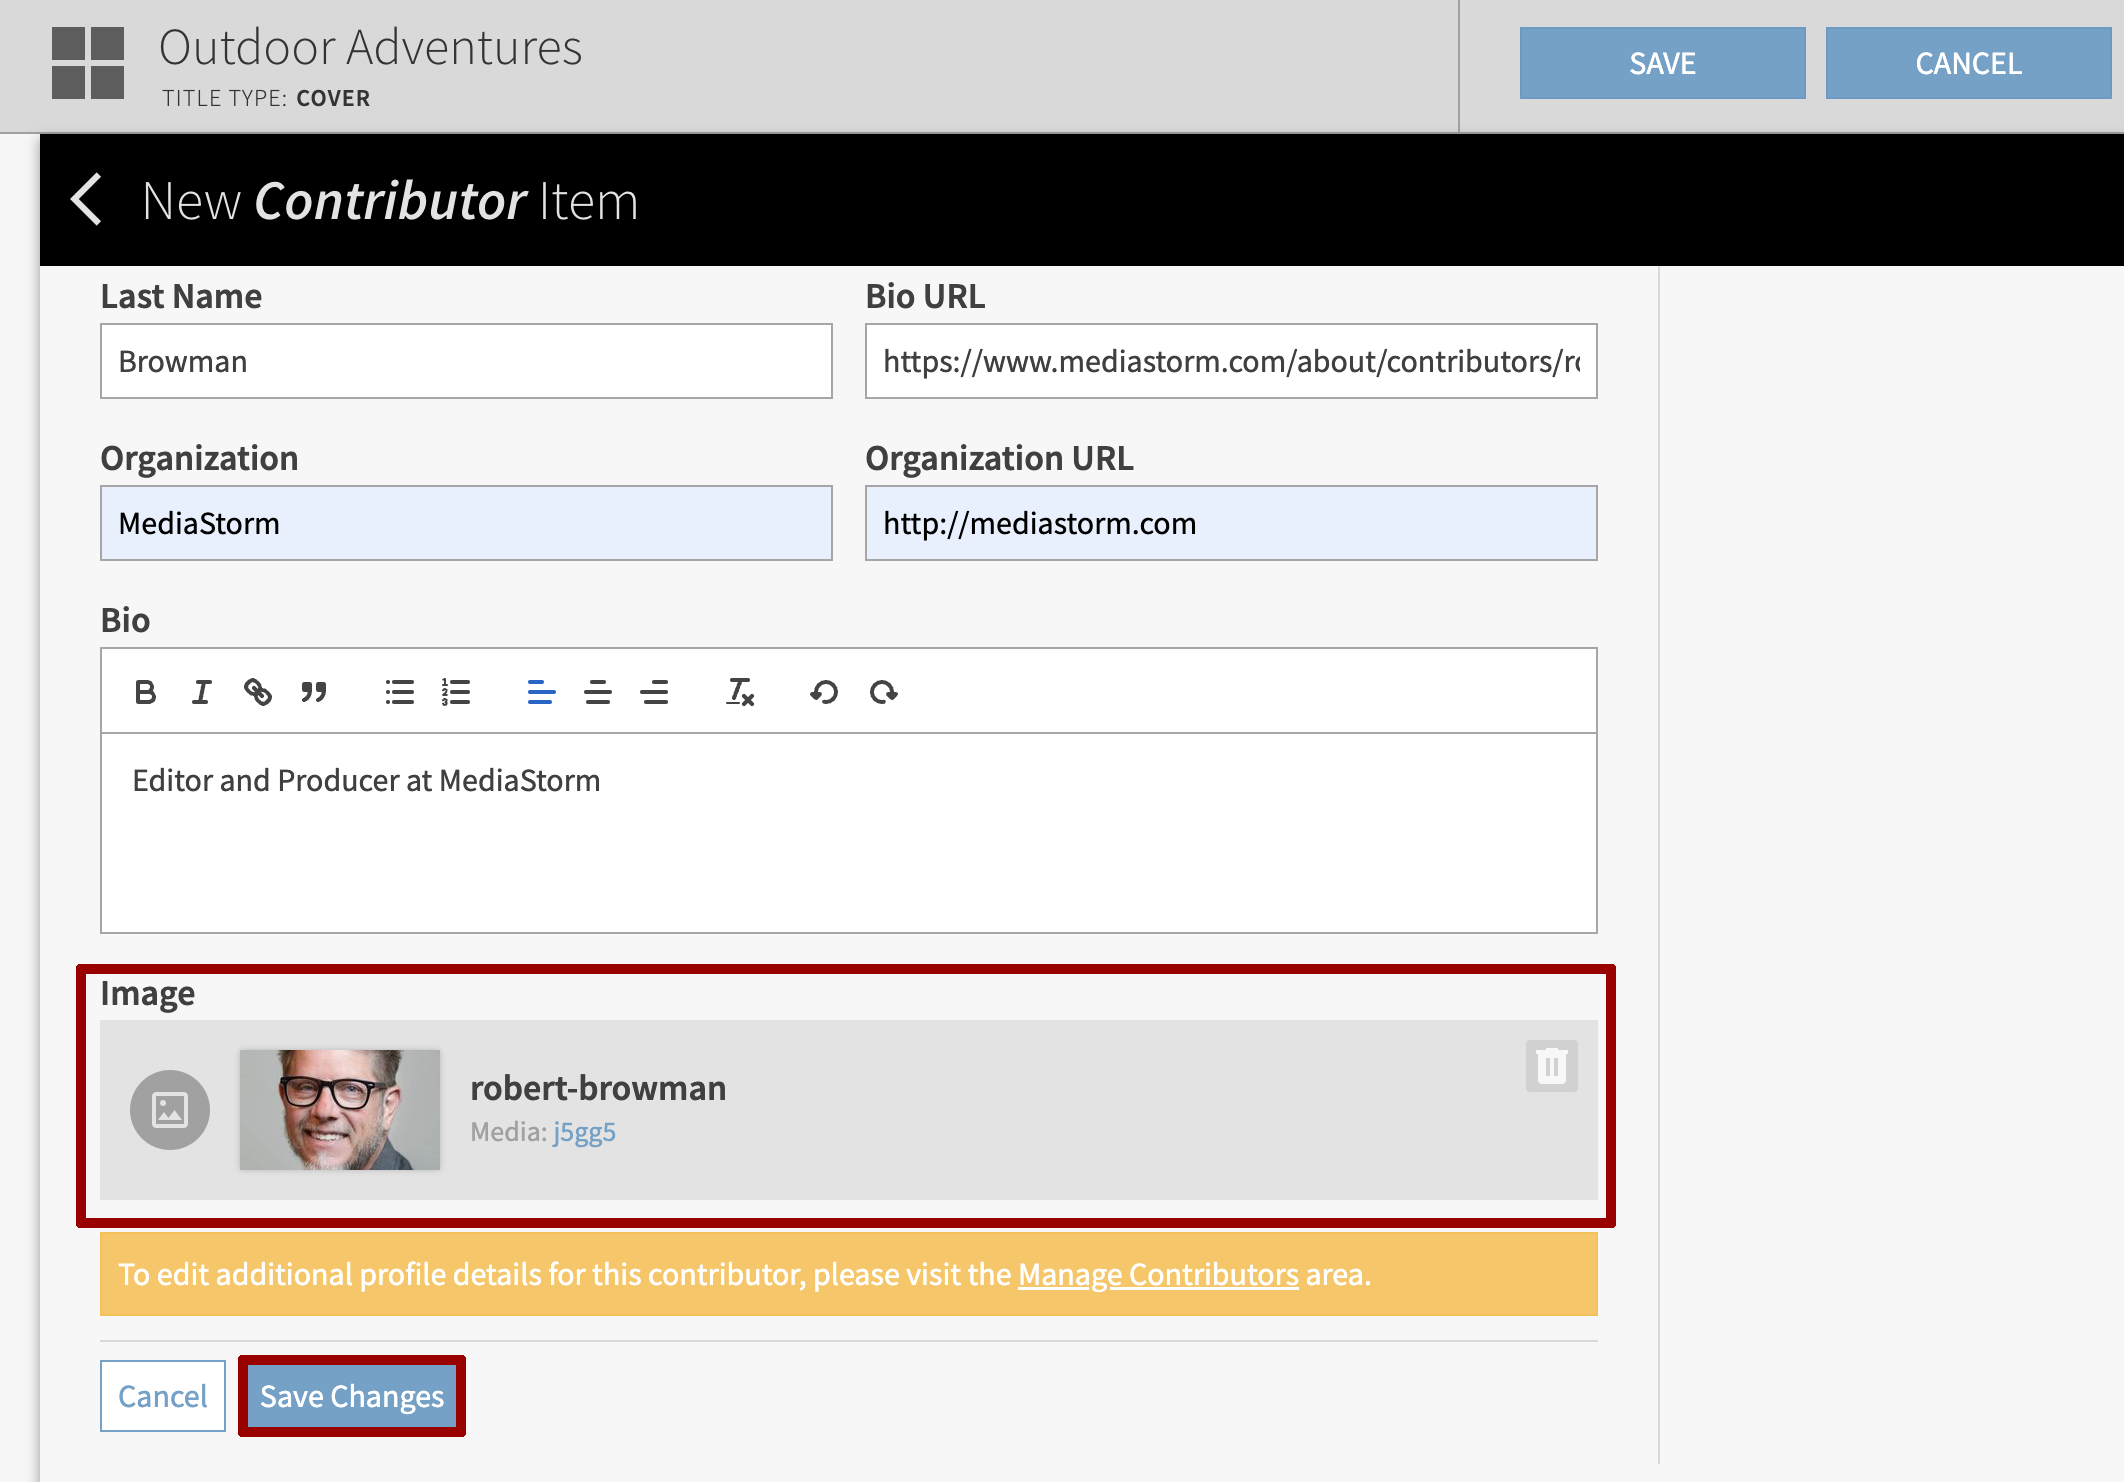Create a bulleted list in the Bio
2124x1482 pixels.
398,691
